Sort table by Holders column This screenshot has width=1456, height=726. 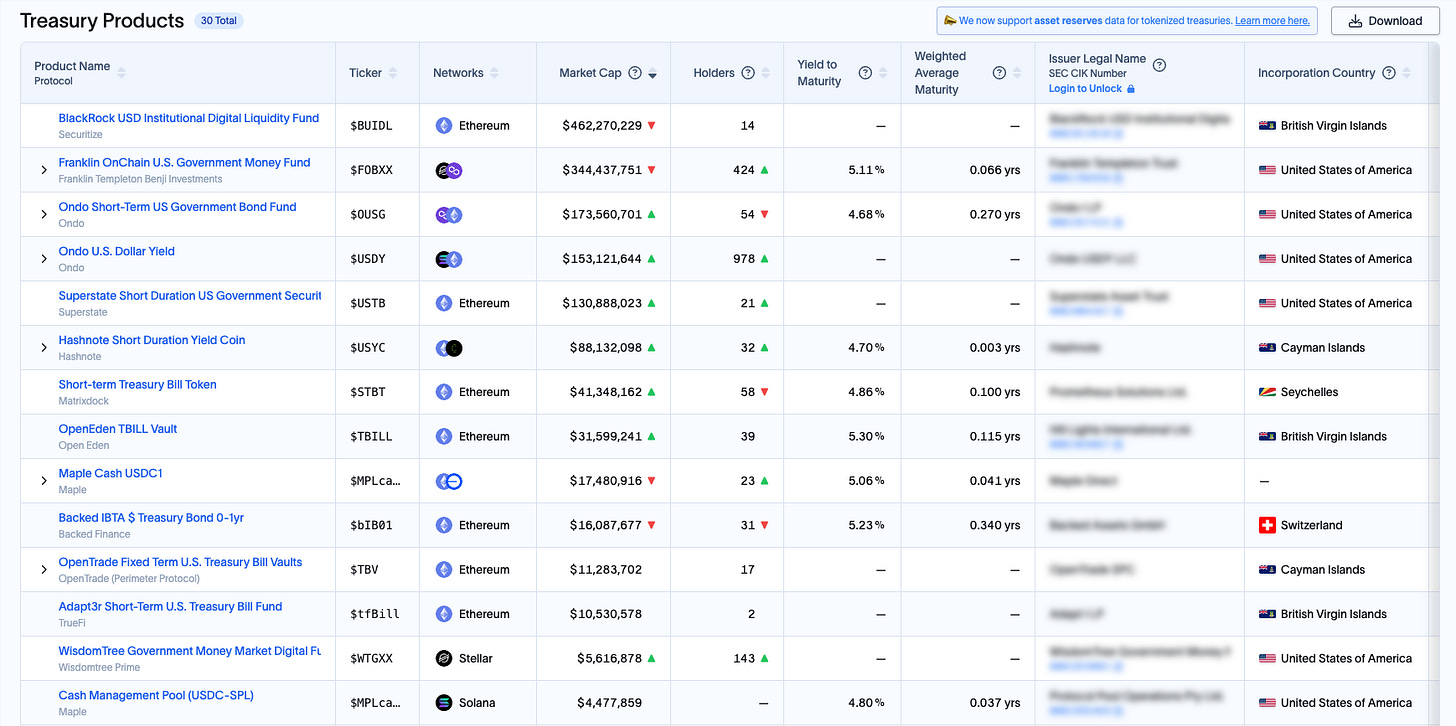[766, 73]
